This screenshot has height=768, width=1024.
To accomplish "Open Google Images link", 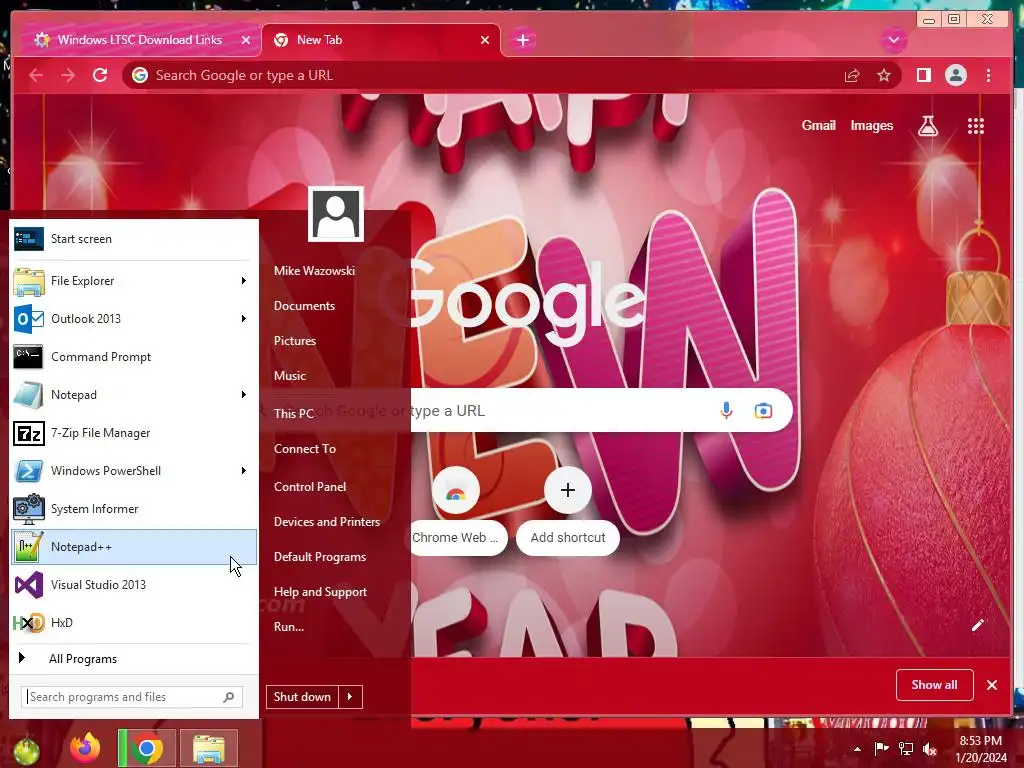I will pos(871,125).
